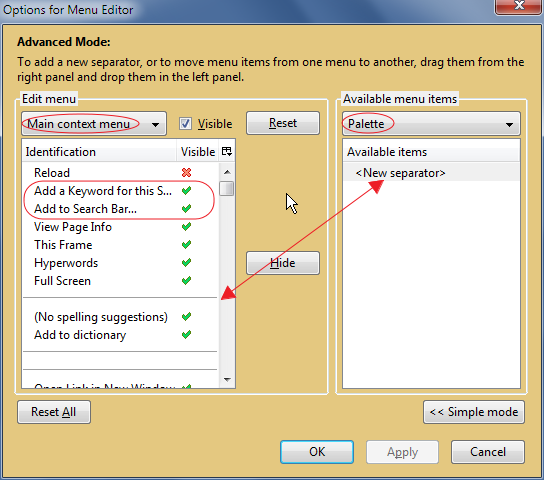Expand the Palette dropdown

[x=431, y=123]
